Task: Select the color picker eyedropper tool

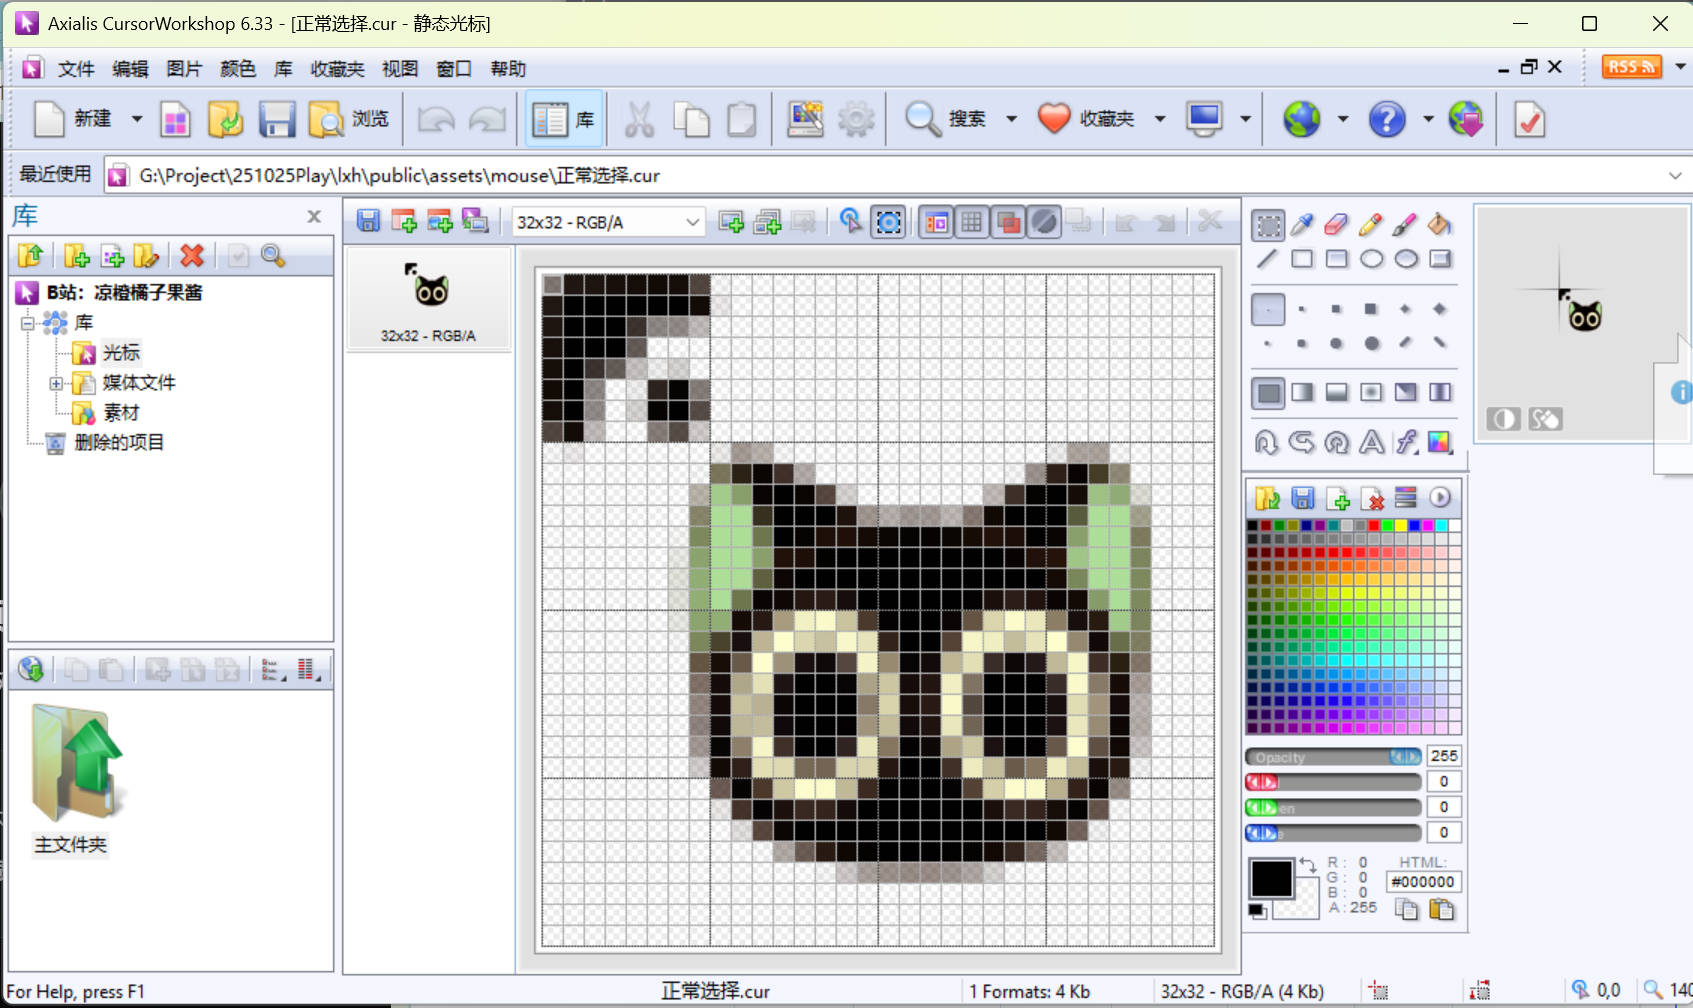Action: coord(1302,225)
